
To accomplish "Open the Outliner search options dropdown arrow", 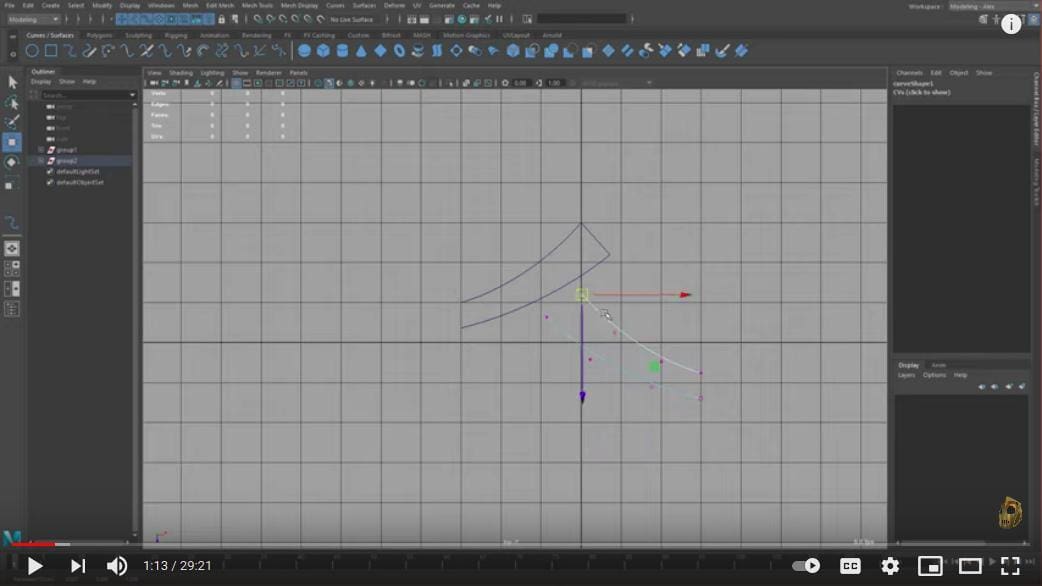I will (132, 96).
